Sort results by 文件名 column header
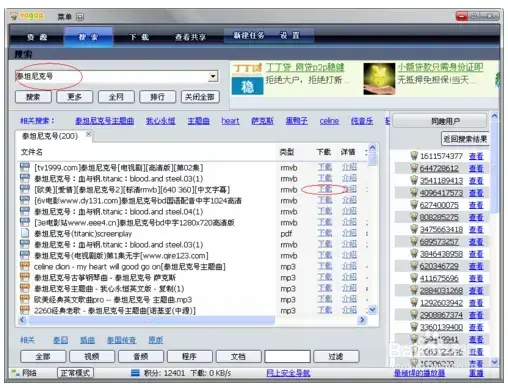508x388 pixels. click(32, 152)
